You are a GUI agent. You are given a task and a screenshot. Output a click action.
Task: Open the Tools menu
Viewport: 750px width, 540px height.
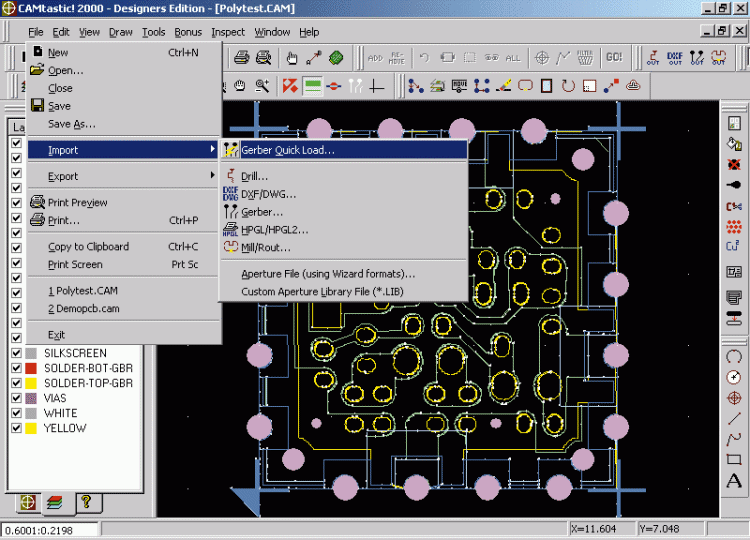coord(154,32)
